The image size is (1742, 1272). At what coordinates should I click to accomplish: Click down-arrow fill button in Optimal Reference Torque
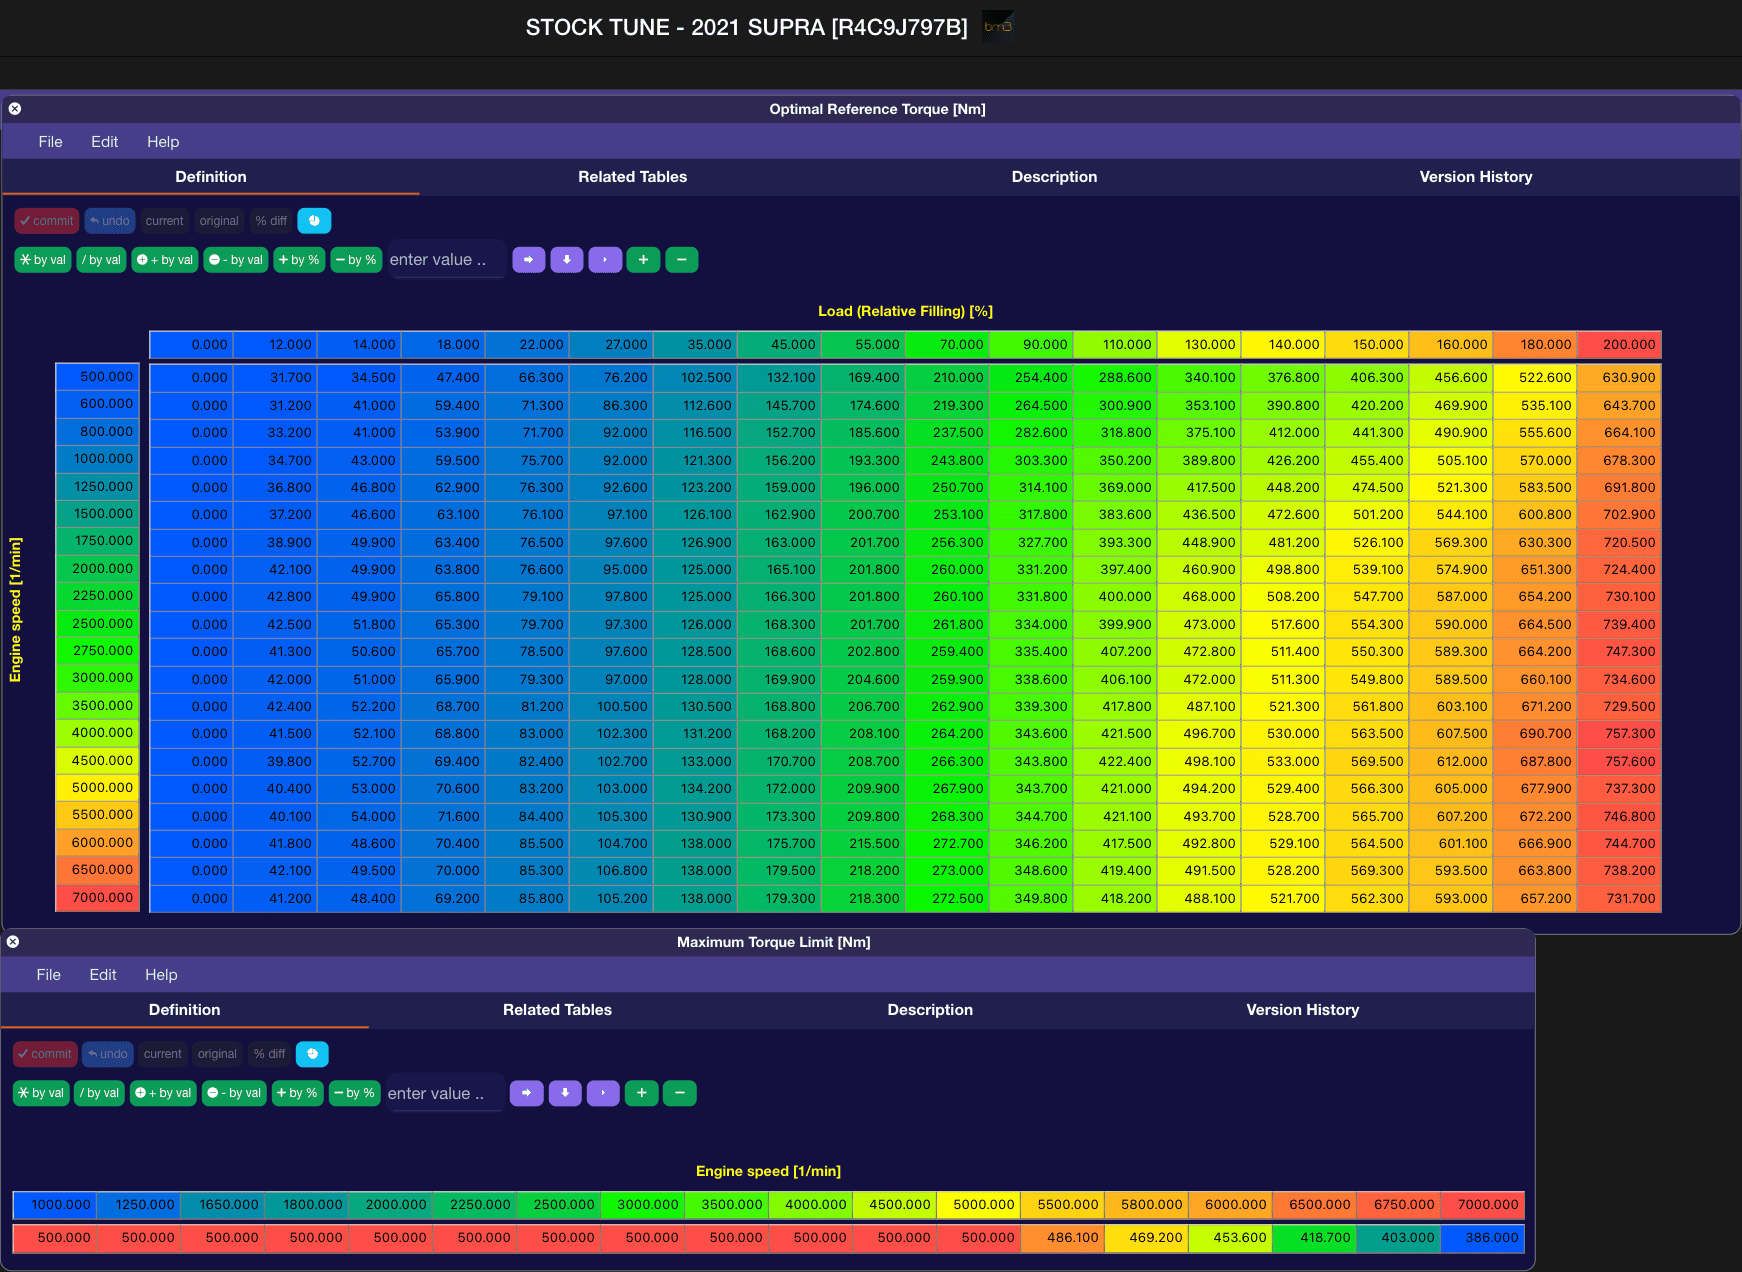(x=567, y=260)
